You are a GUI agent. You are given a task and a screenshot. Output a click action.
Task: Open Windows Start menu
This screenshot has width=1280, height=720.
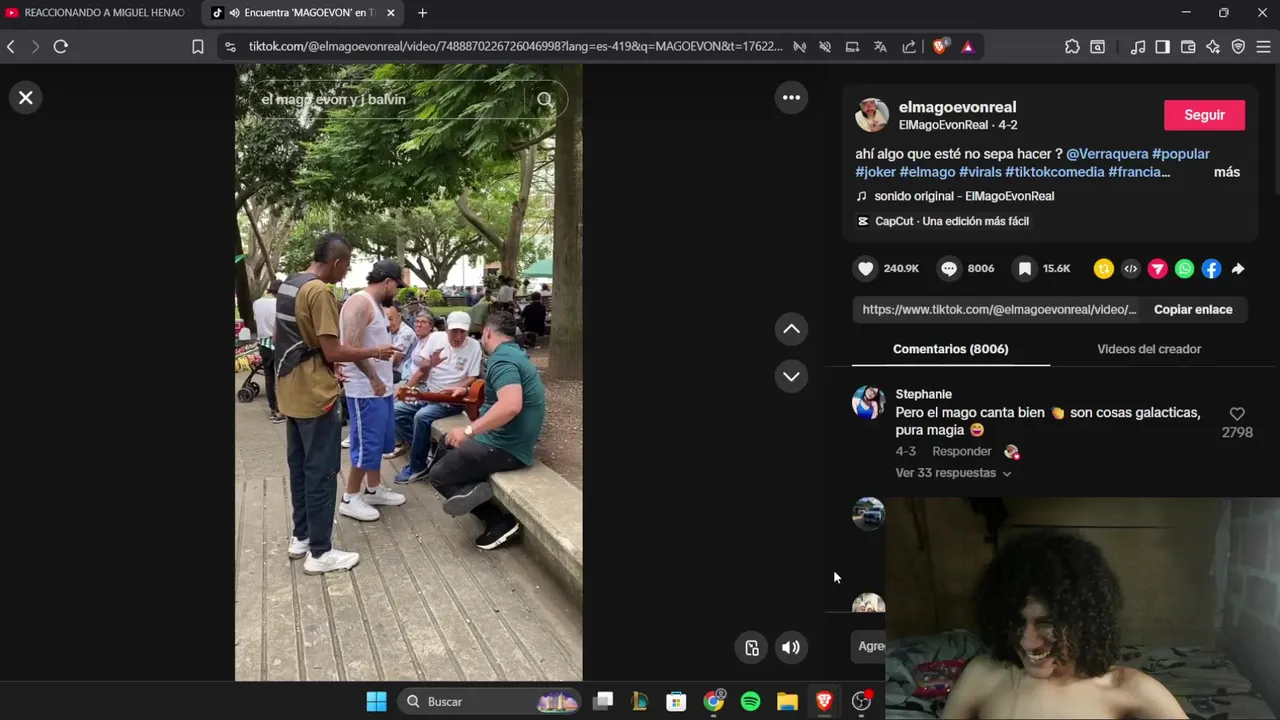pos(376,702)
